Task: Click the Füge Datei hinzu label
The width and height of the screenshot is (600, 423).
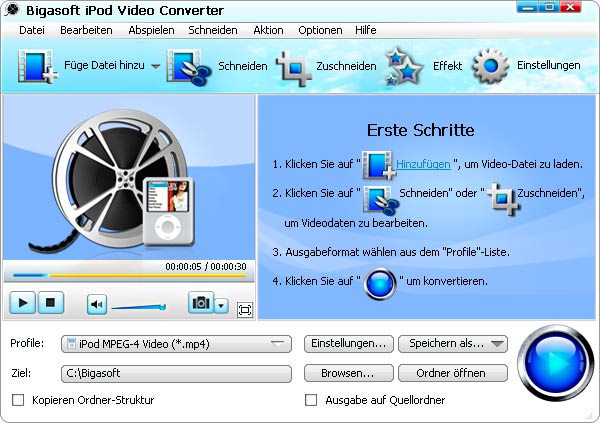Action: click(104, 65)
